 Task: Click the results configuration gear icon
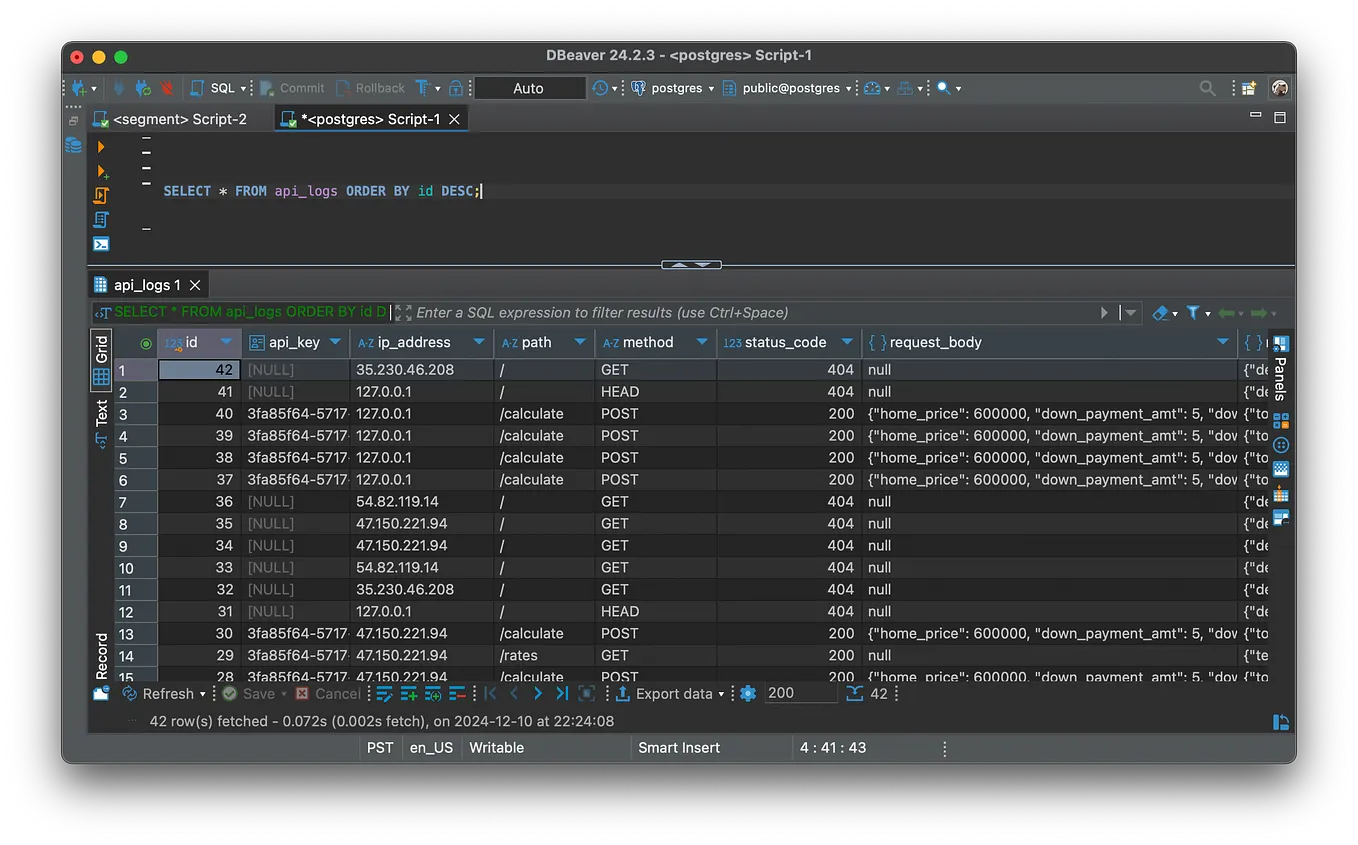point(747,693)
